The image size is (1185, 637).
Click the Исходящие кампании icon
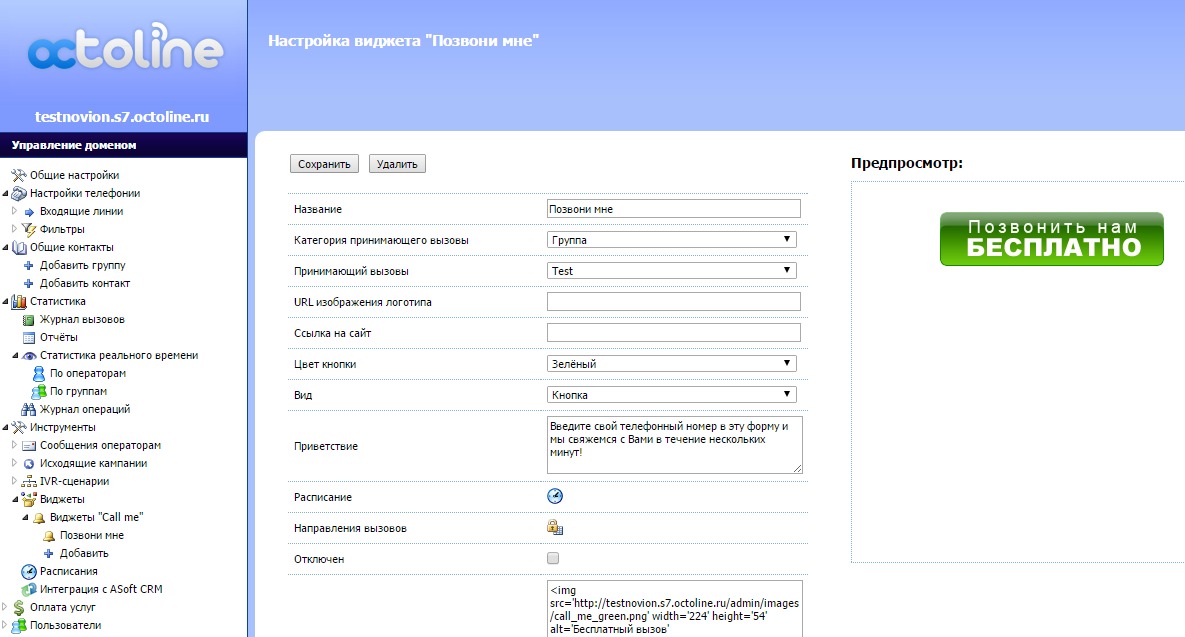[29, 464]
